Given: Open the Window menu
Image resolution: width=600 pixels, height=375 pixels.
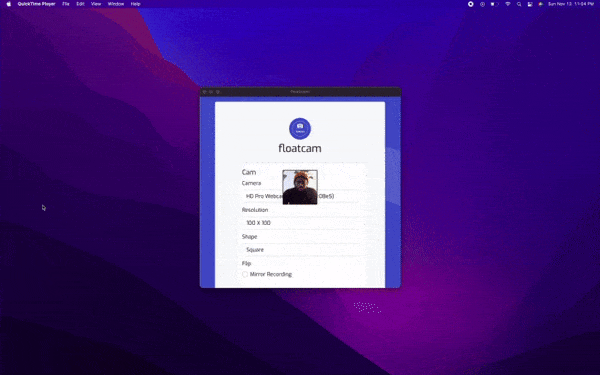Looking at the screenshot, I should [116, 4].
